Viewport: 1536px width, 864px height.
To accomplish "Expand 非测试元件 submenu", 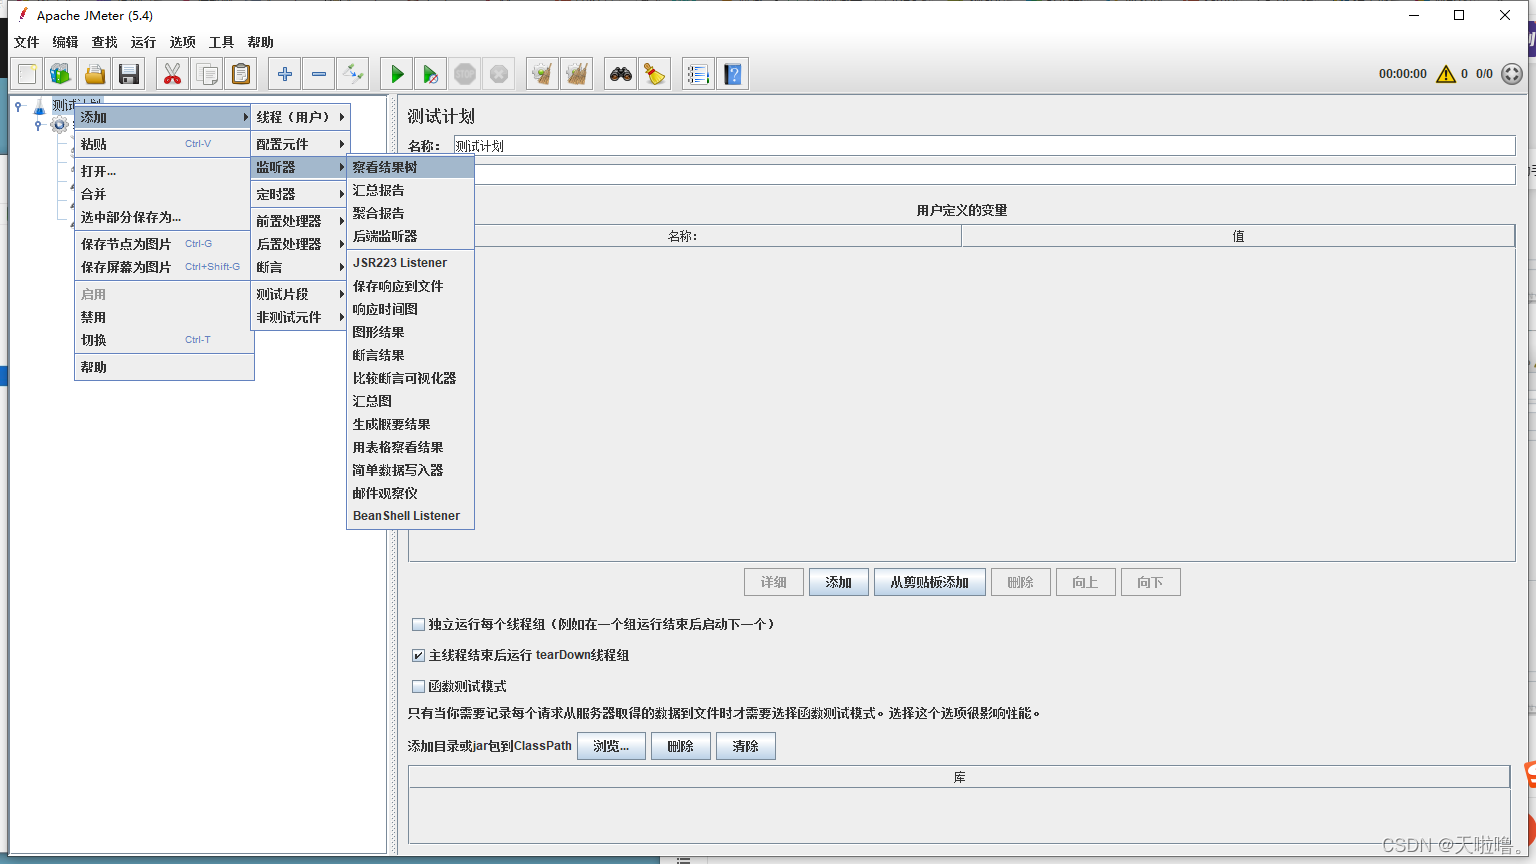I will click(300, 317).
